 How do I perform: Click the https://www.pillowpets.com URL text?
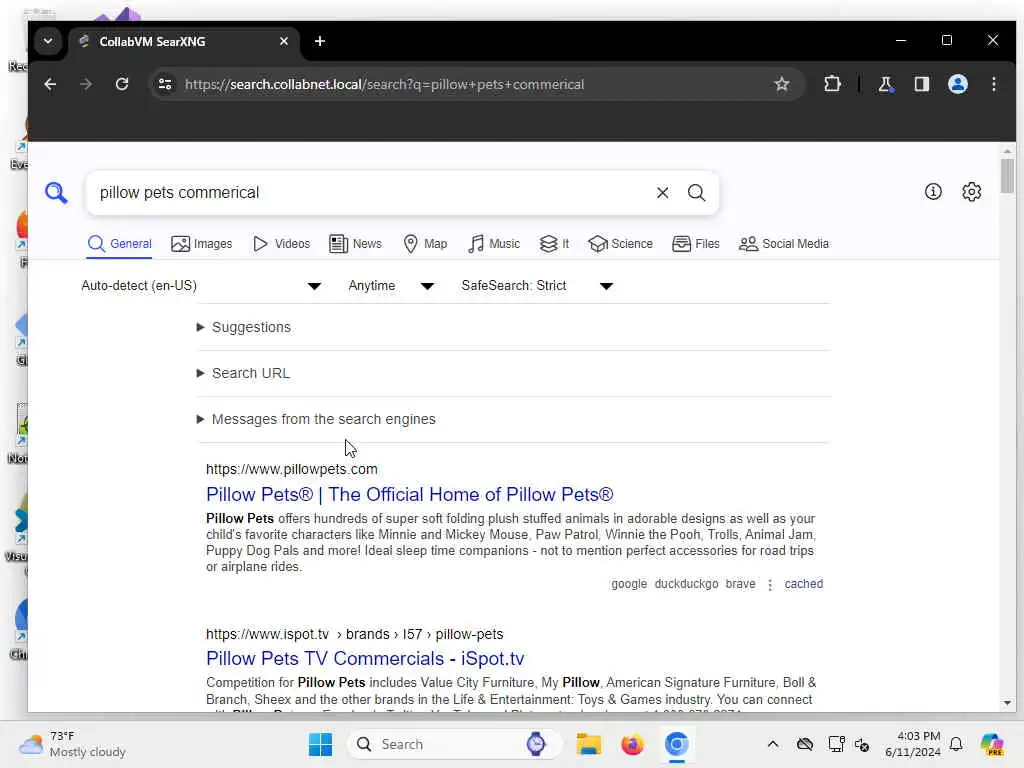click(291, 469)
